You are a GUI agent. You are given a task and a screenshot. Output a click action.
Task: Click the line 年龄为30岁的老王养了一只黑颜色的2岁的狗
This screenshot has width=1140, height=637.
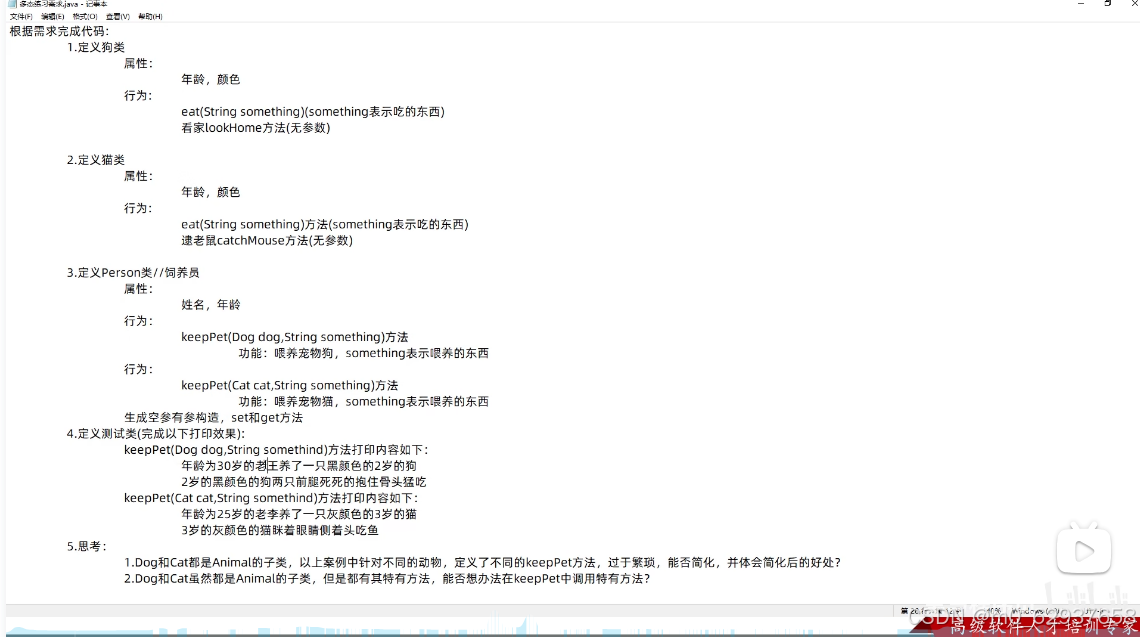coord(299,466)
